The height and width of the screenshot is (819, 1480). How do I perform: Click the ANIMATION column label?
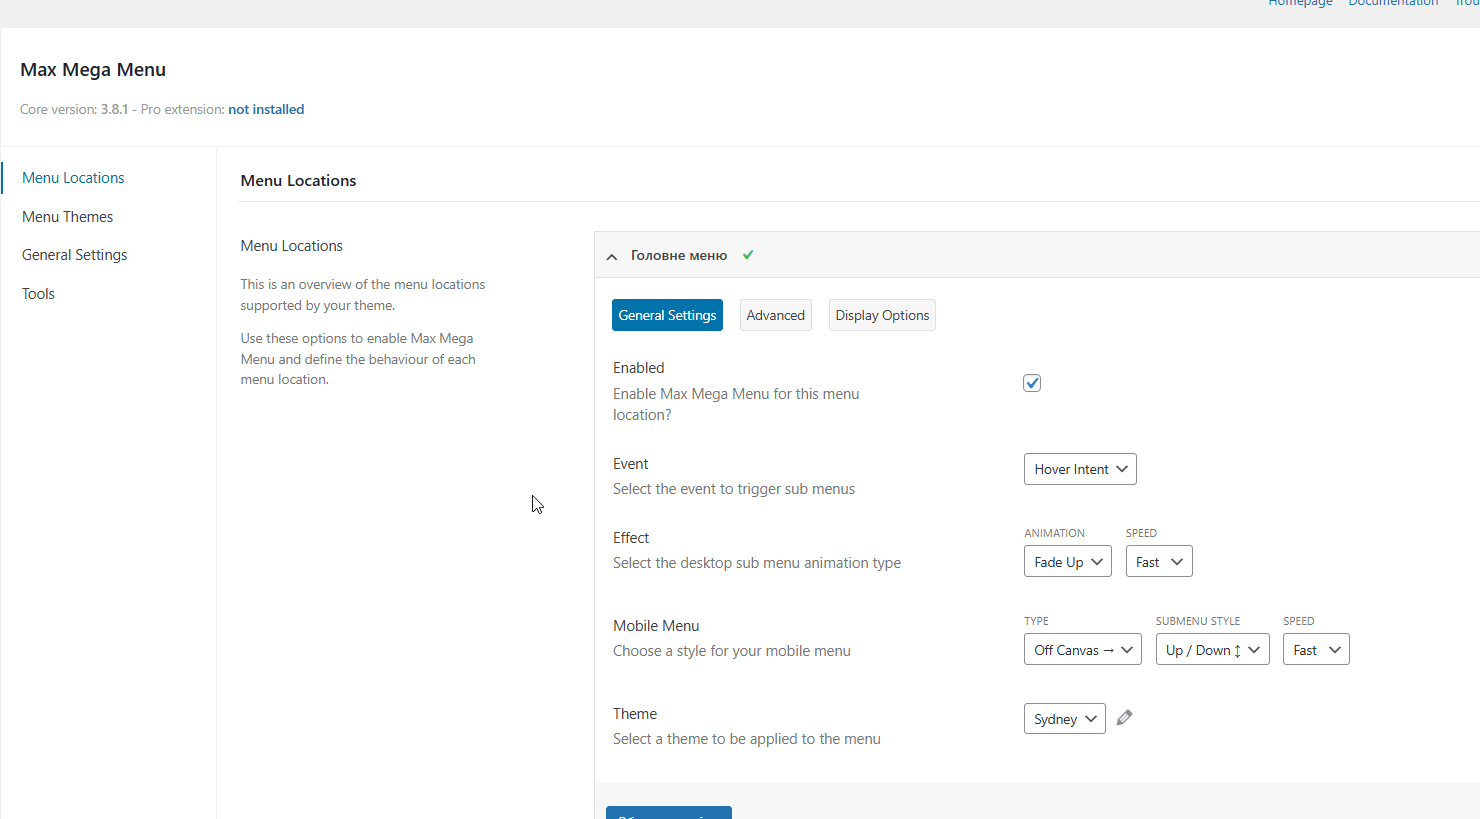[1054, 533]
